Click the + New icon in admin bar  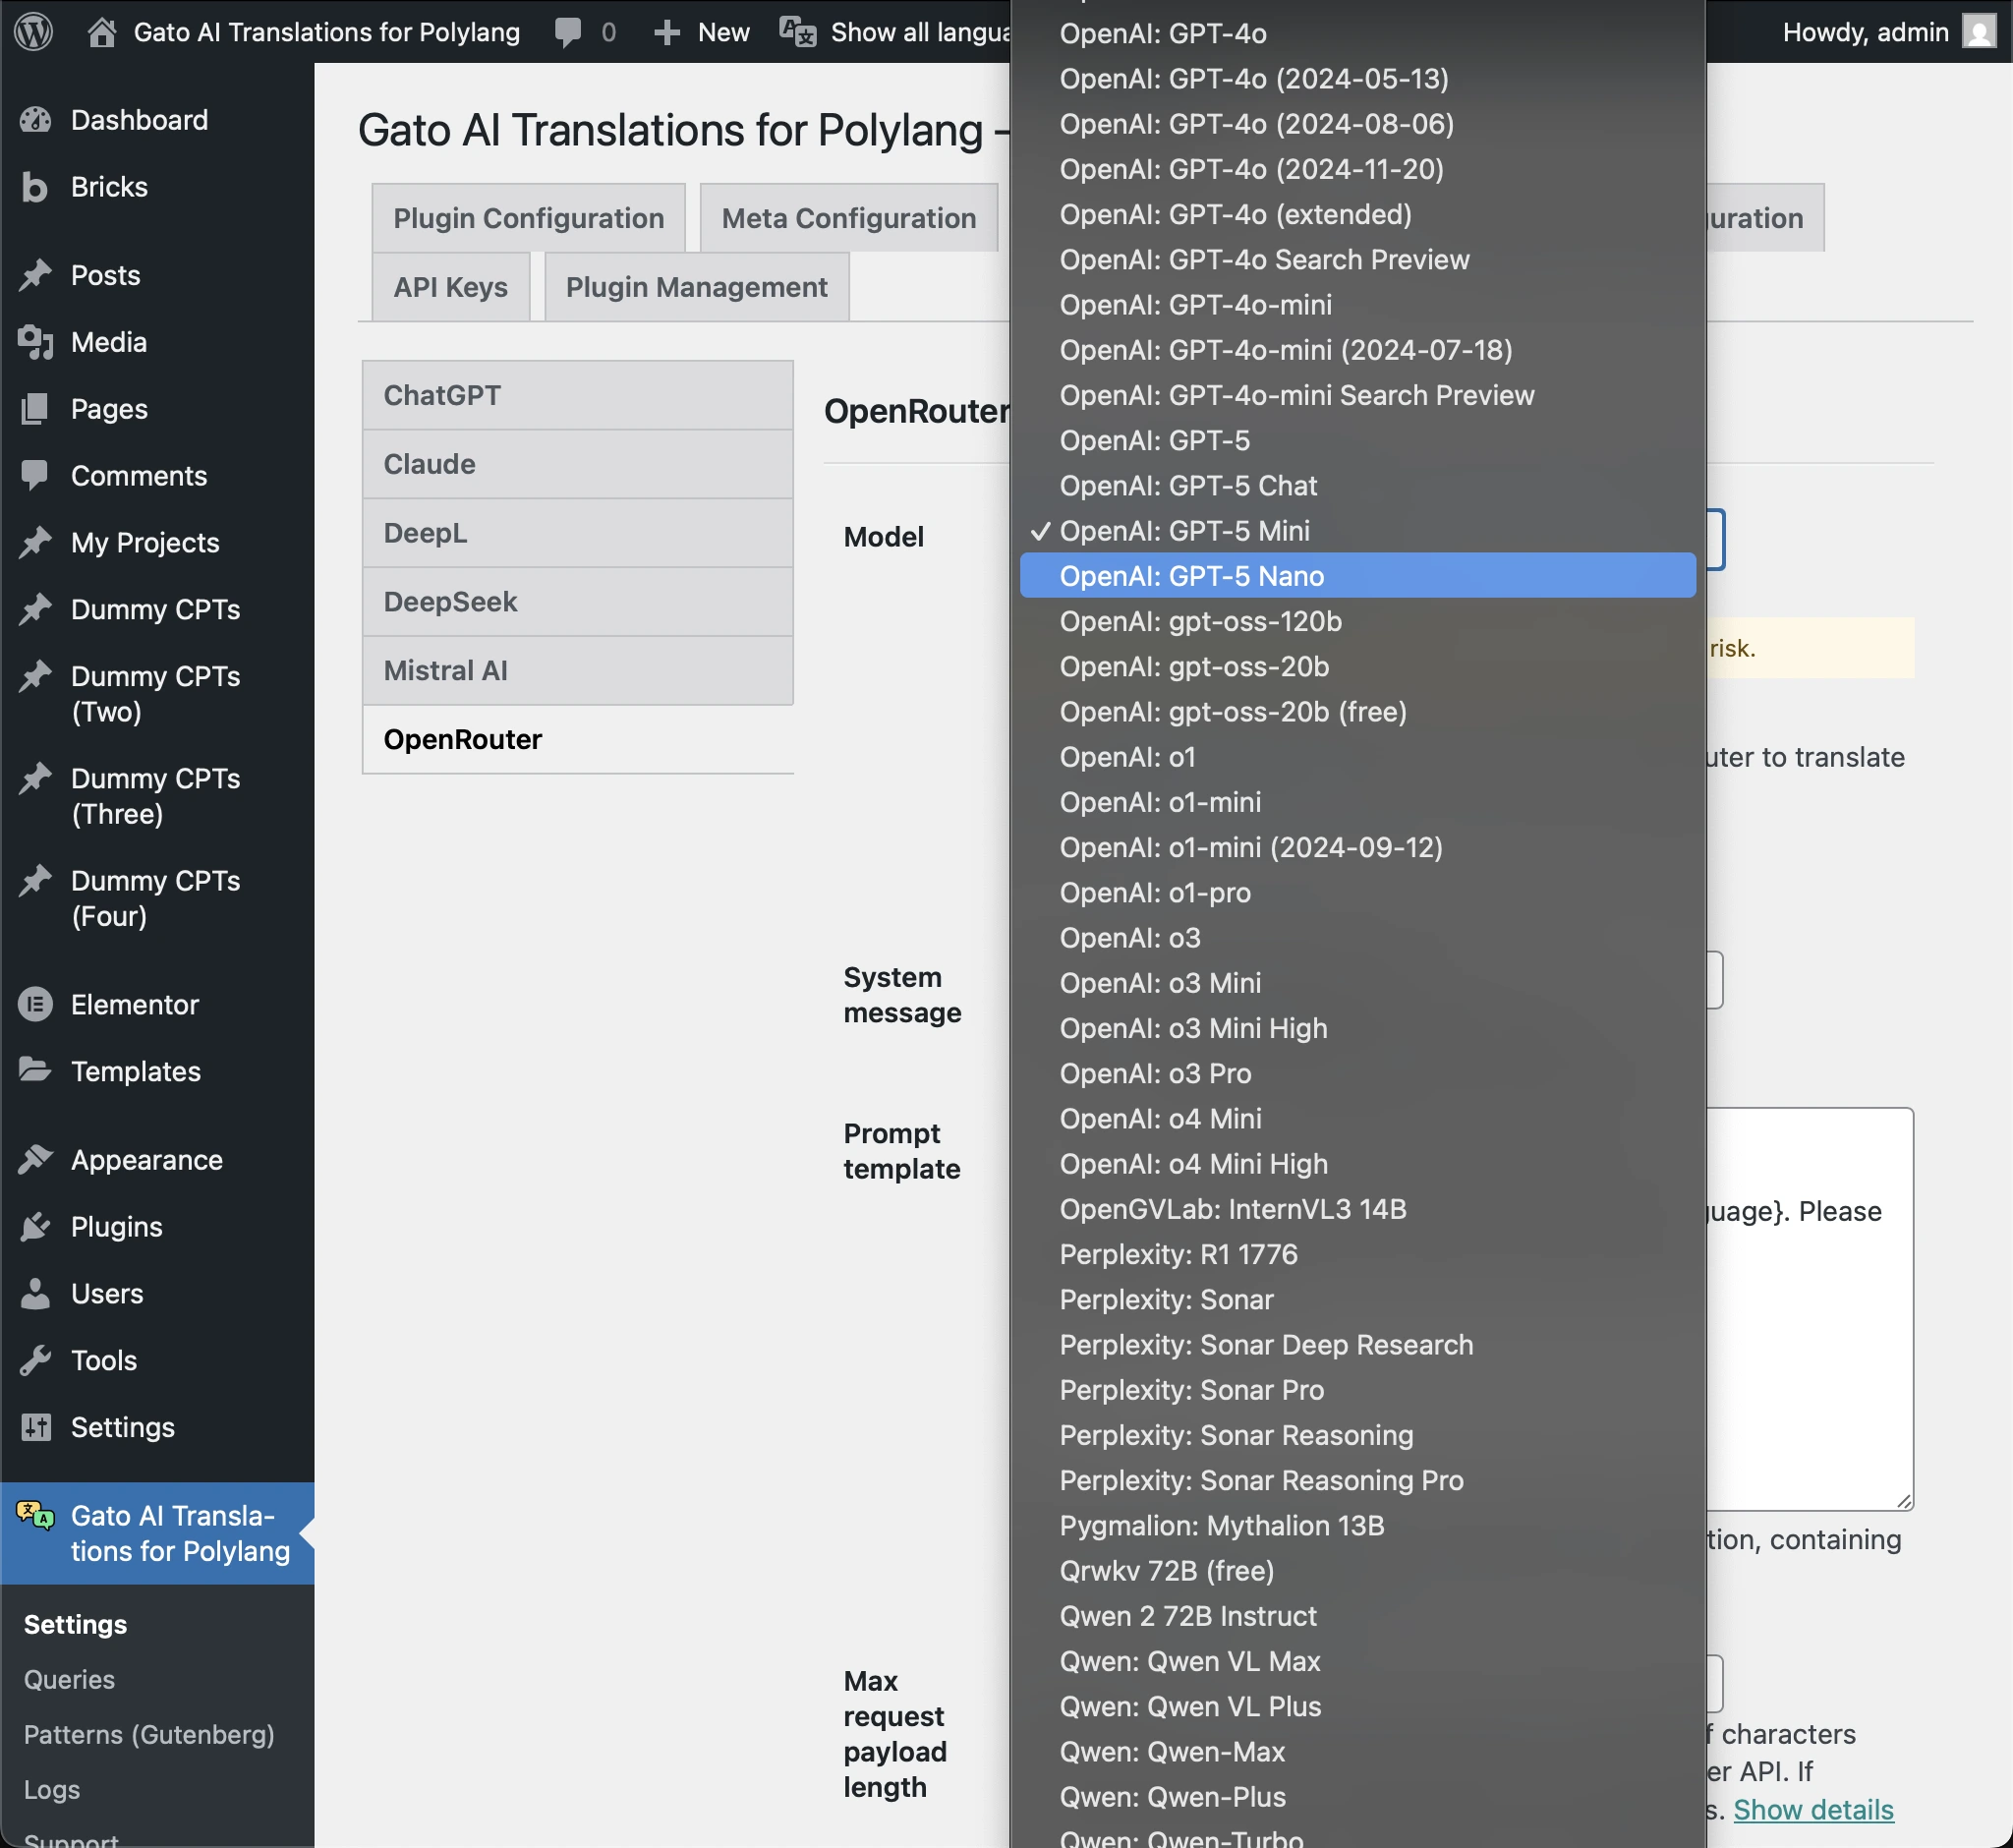pos(665,31)
